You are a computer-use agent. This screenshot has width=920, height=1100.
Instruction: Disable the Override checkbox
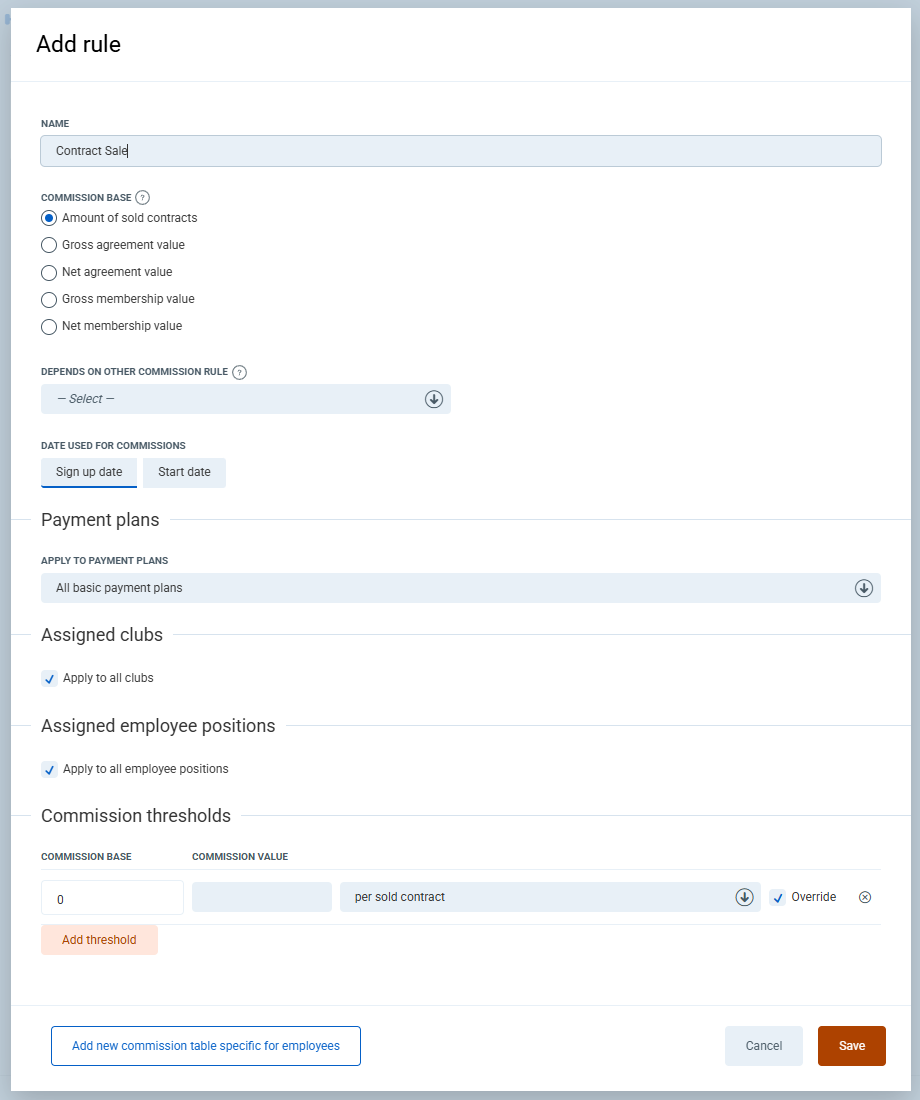pyautogui.click(x=778, y=898)
